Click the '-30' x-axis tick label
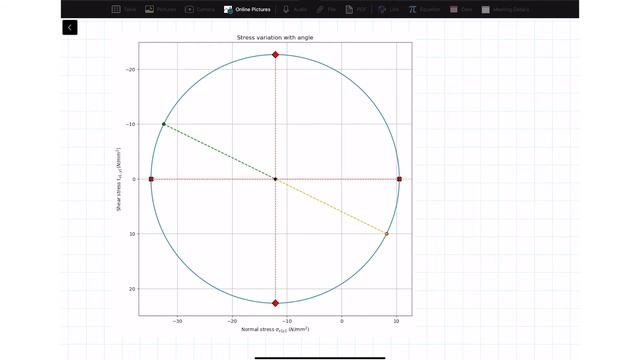640x360 pixels. point(177,321)
